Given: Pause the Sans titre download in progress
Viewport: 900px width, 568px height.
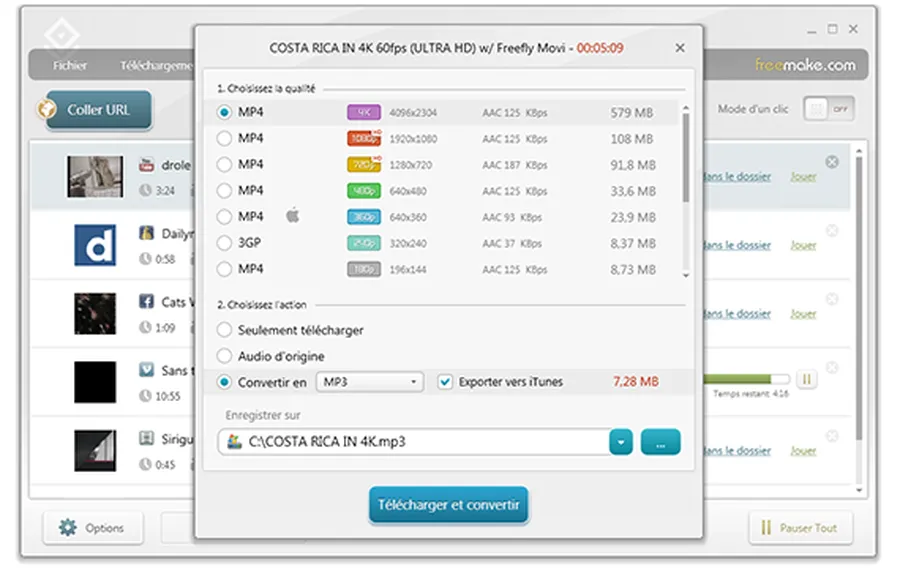Looking at the screenshot, I should pyautogui.click(x=806, y=379).
